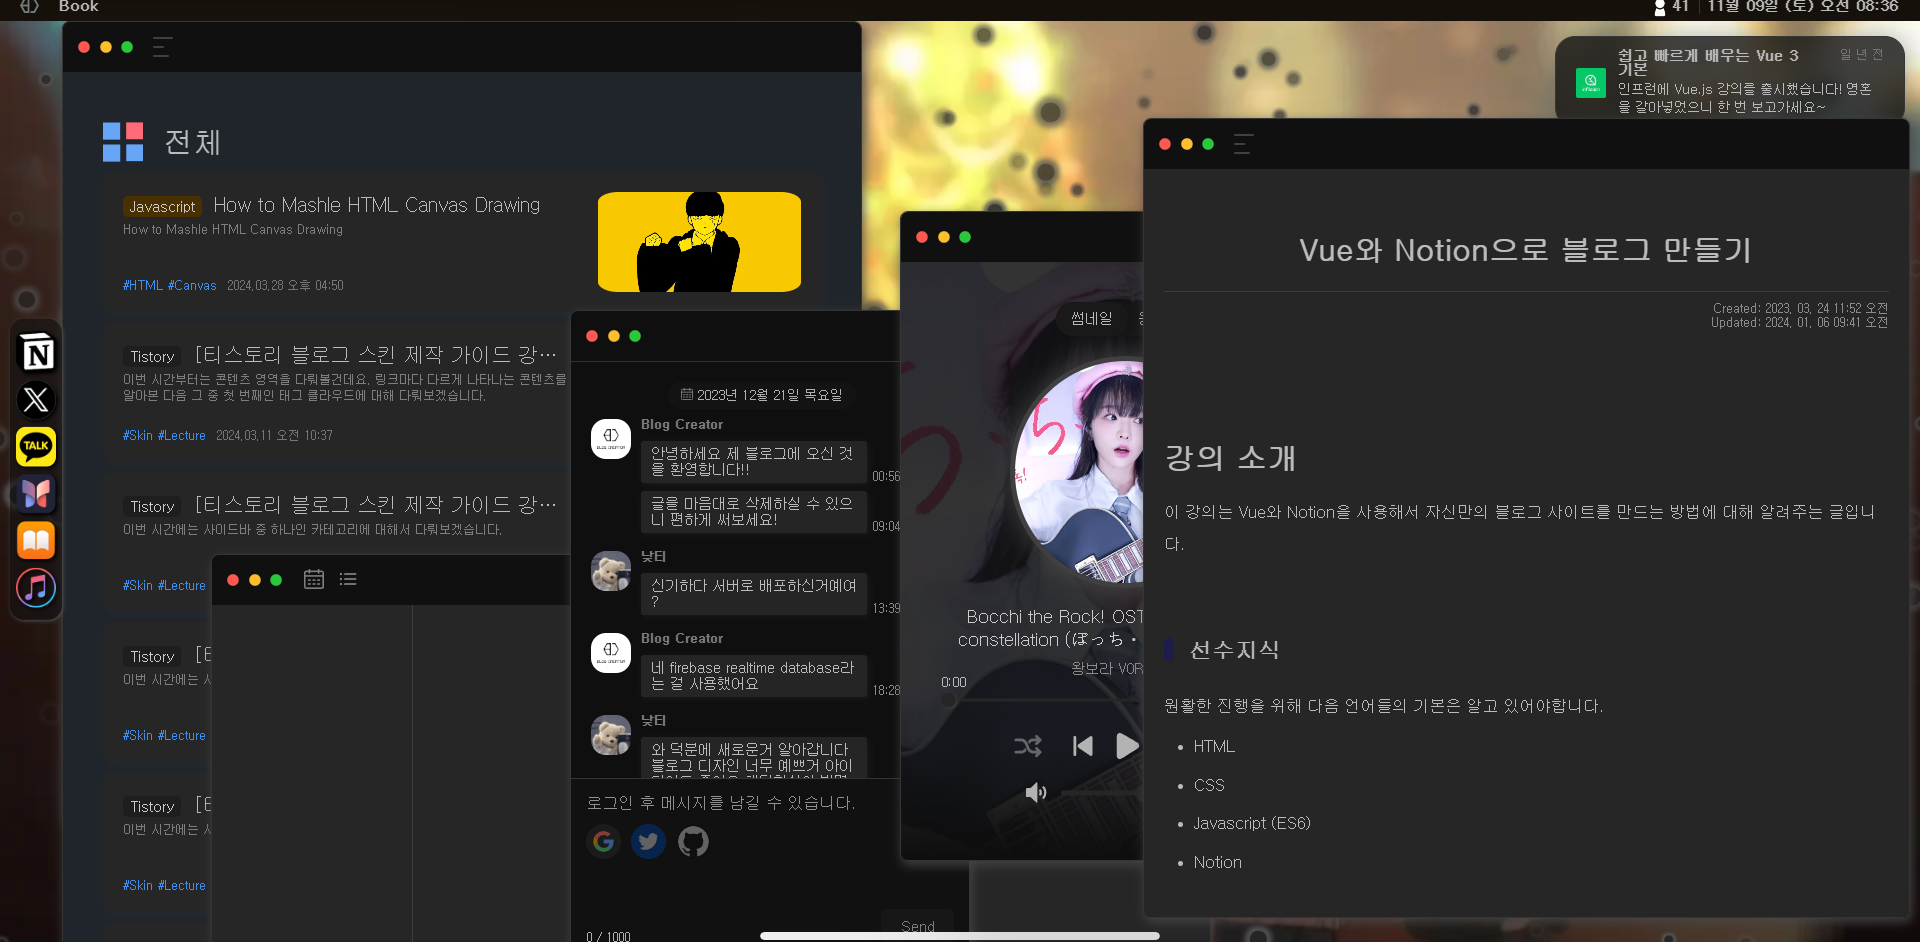Click the 강의 소개 heading

click(1230, 458)
